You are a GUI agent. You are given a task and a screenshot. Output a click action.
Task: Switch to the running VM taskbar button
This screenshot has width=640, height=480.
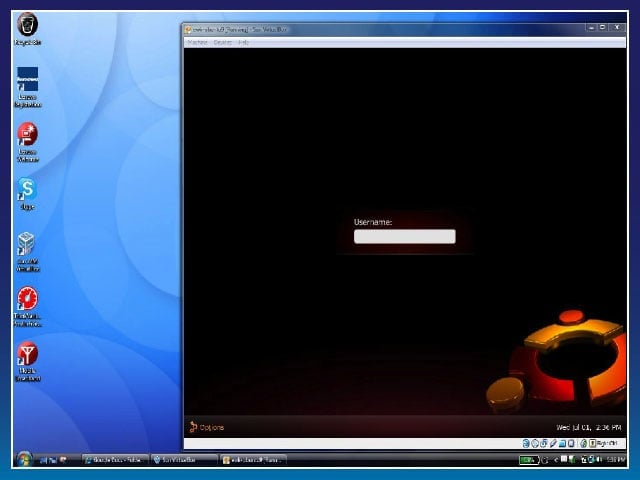point(253,460)
